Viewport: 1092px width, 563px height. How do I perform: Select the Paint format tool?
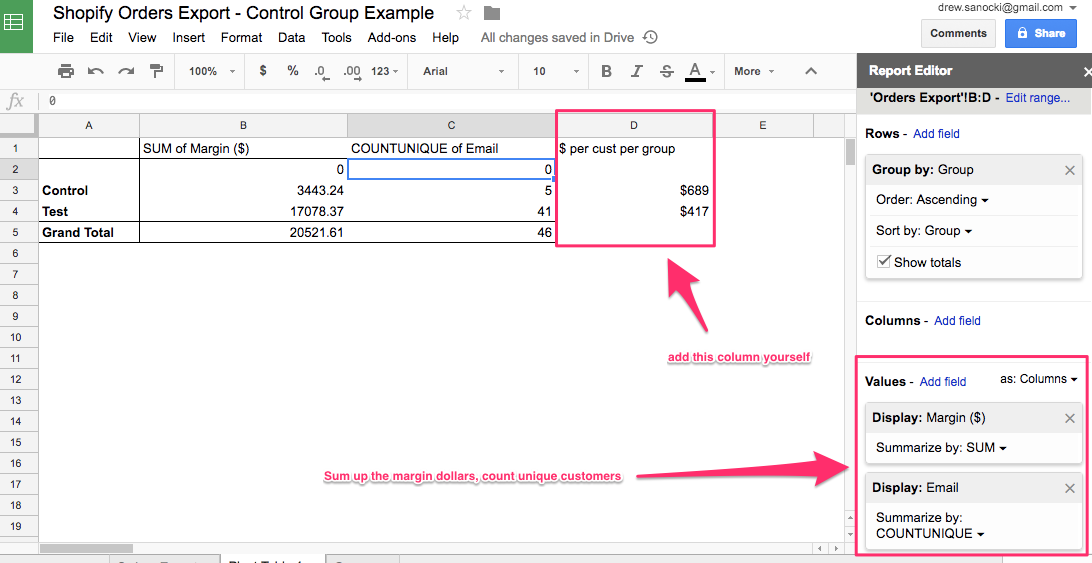coord(157,71)
